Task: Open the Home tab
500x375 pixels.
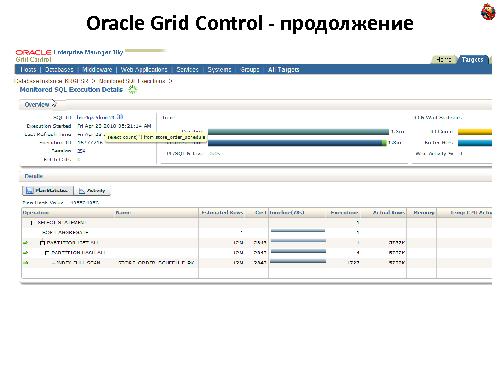Action: 444,60
